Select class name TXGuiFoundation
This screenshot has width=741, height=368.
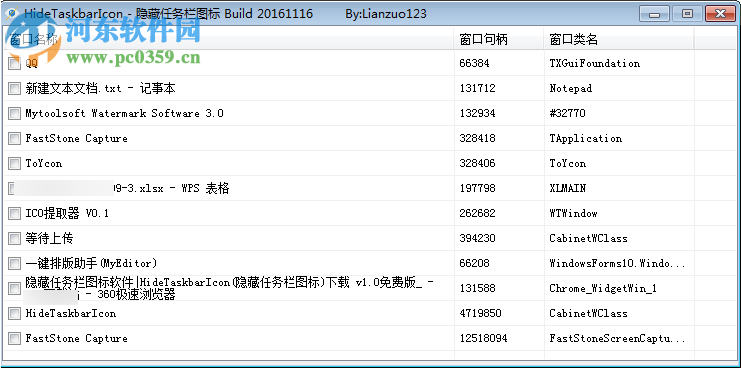[595, 63]
